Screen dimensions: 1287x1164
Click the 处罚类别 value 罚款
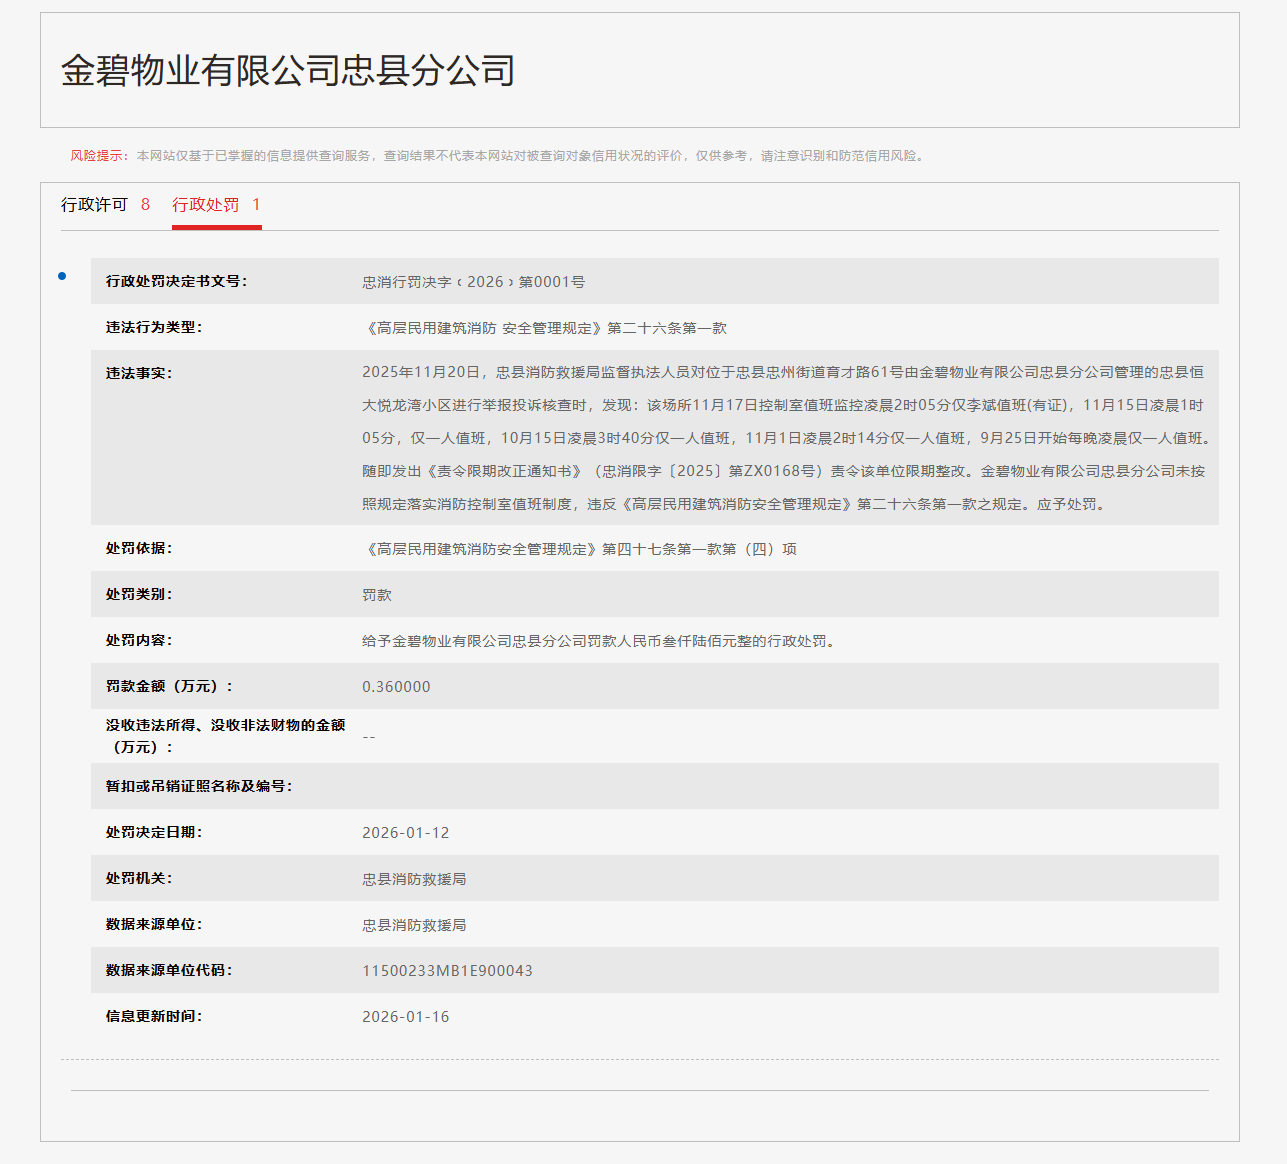(377, 595)
